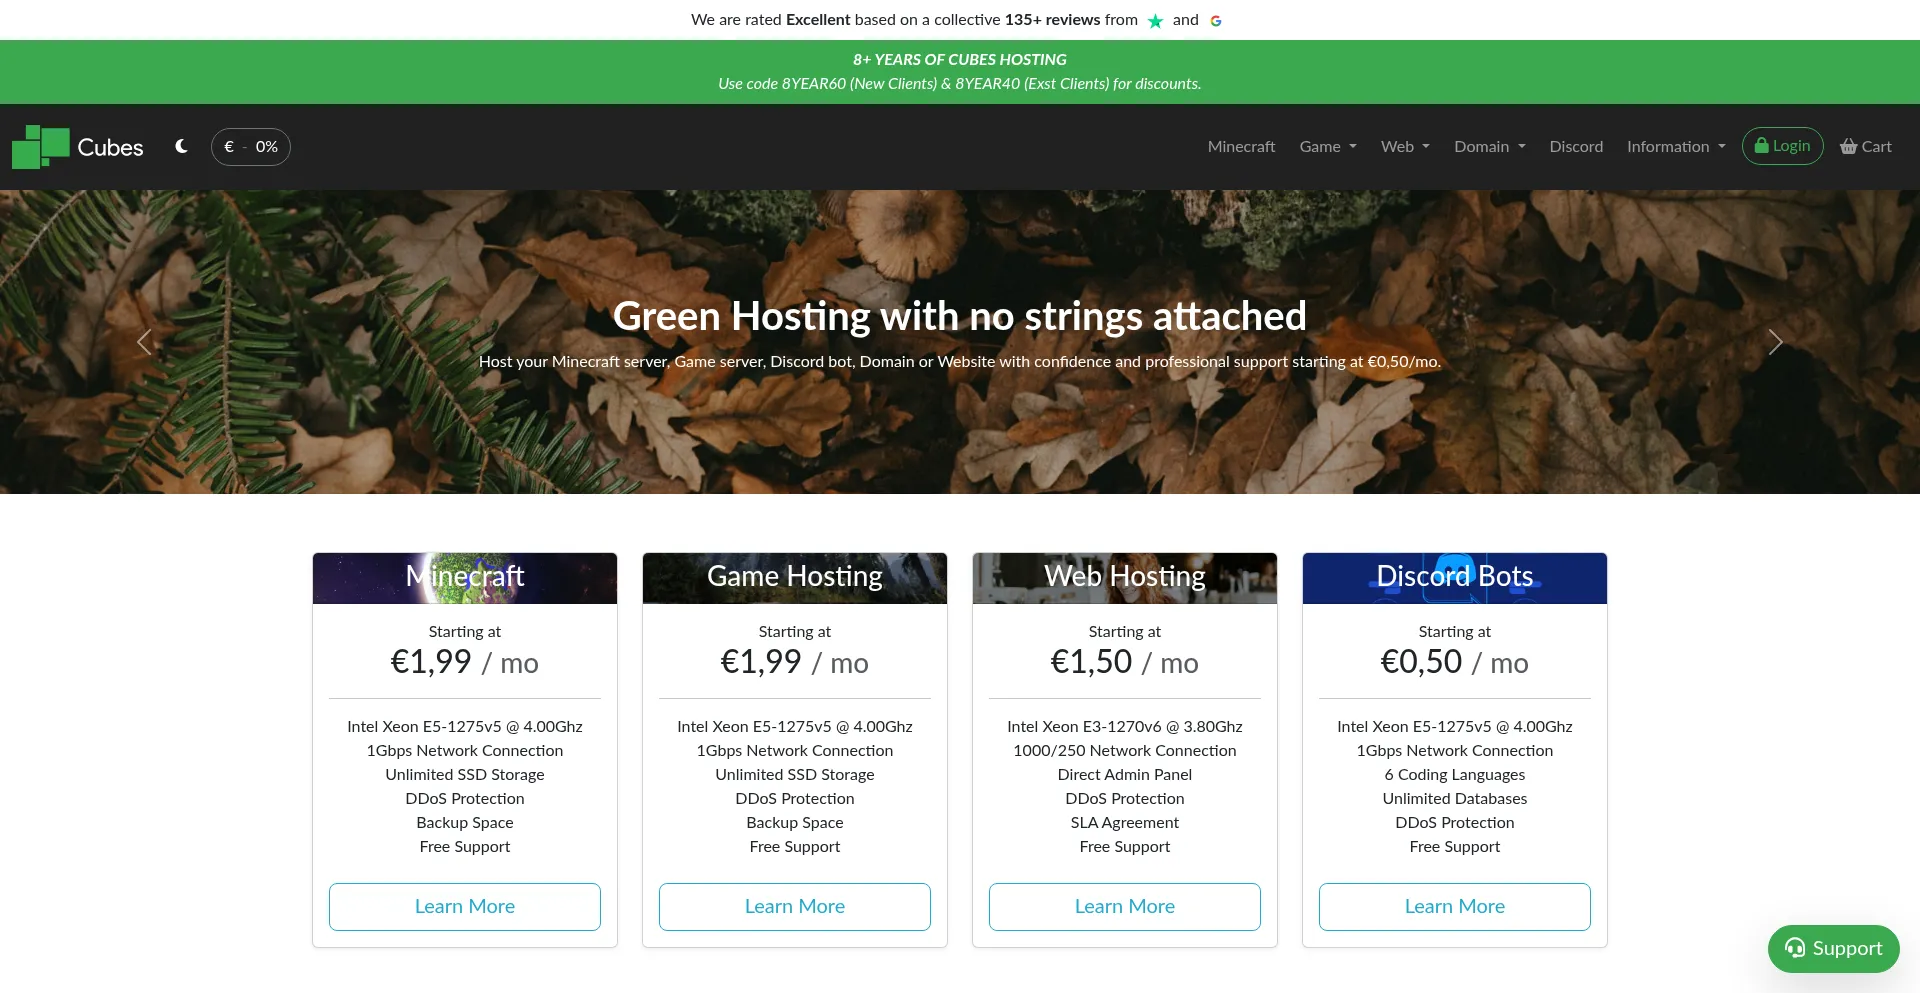This screenshot has height=993, width=1920.
Task: Click the Login button
Action: [x=1782, y=146]
